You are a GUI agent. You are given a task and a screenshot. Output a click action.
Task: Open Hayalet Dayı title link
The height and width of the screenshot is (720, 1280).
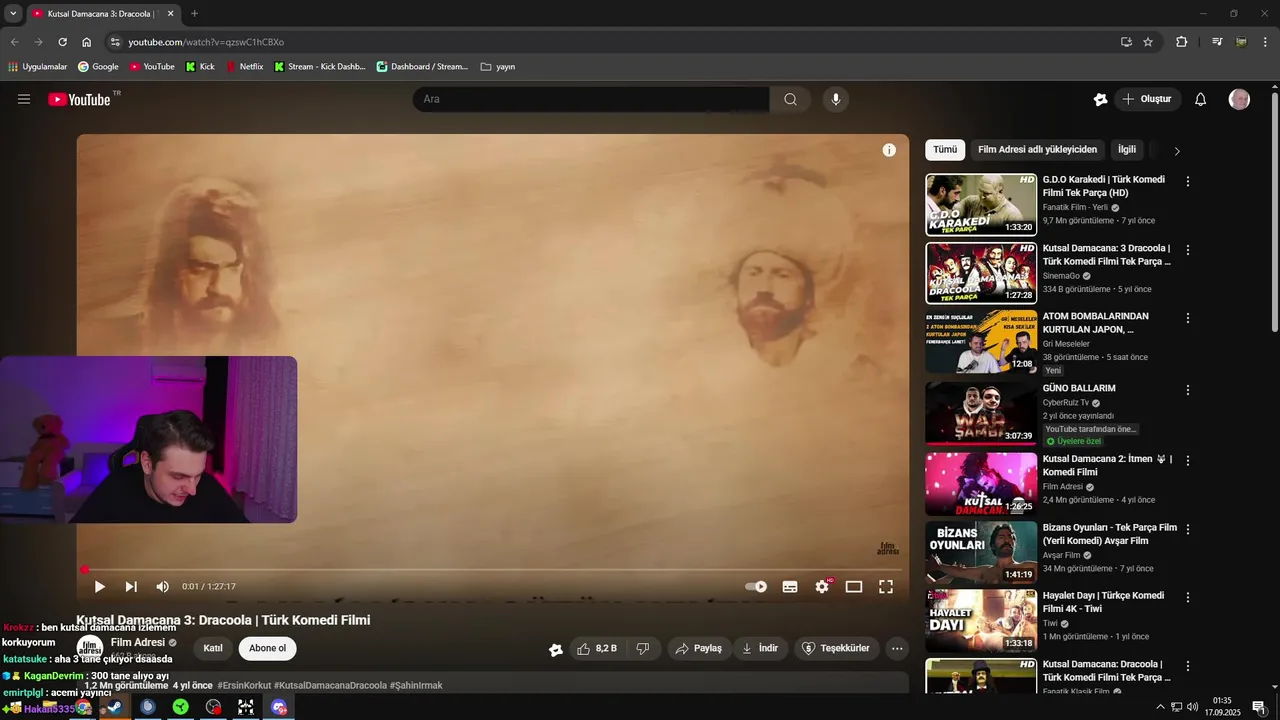click(1103, 602)
